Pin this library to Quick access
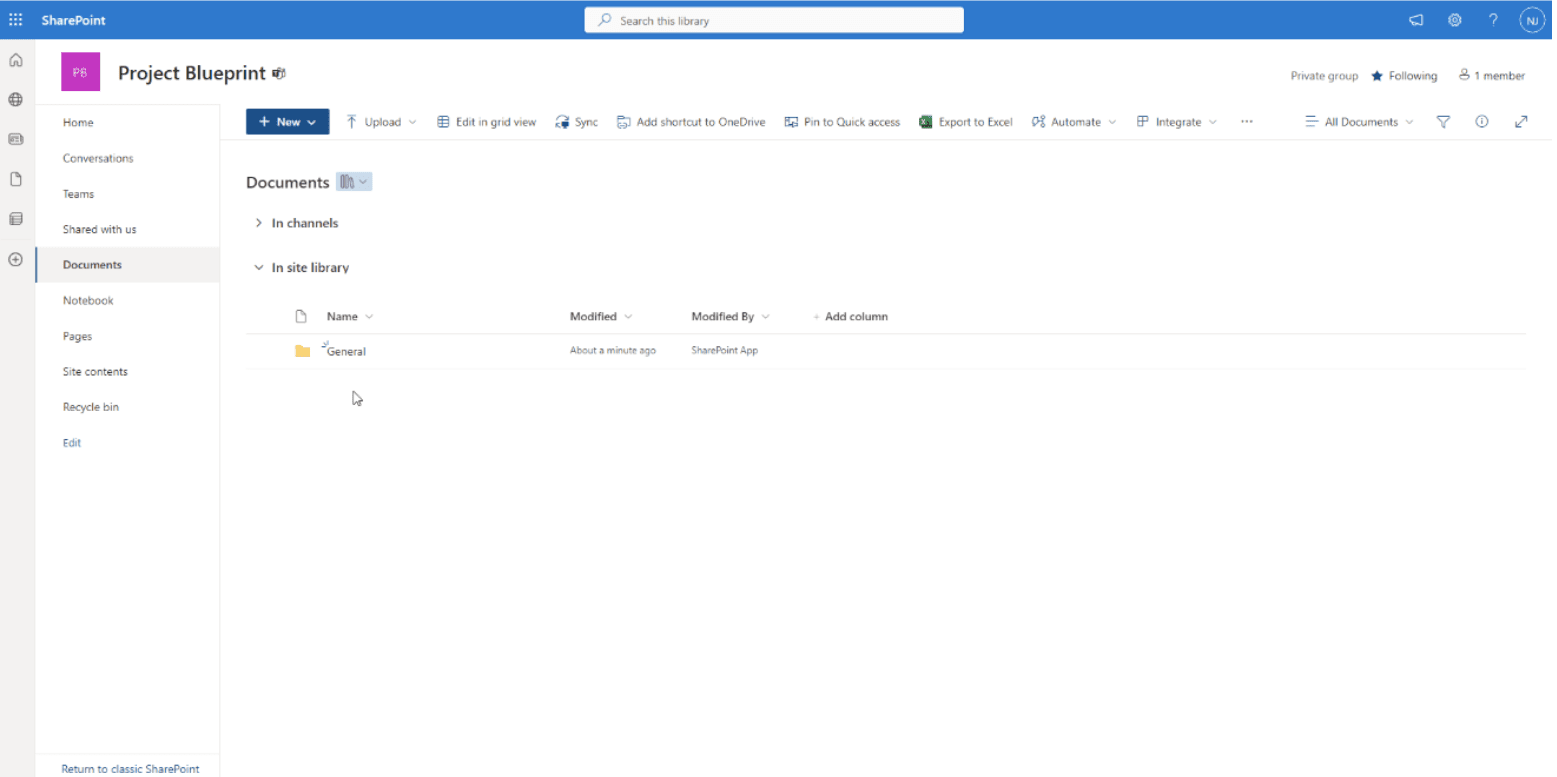The width and height of the screenshot is (1557, 777). pos(842,121)
